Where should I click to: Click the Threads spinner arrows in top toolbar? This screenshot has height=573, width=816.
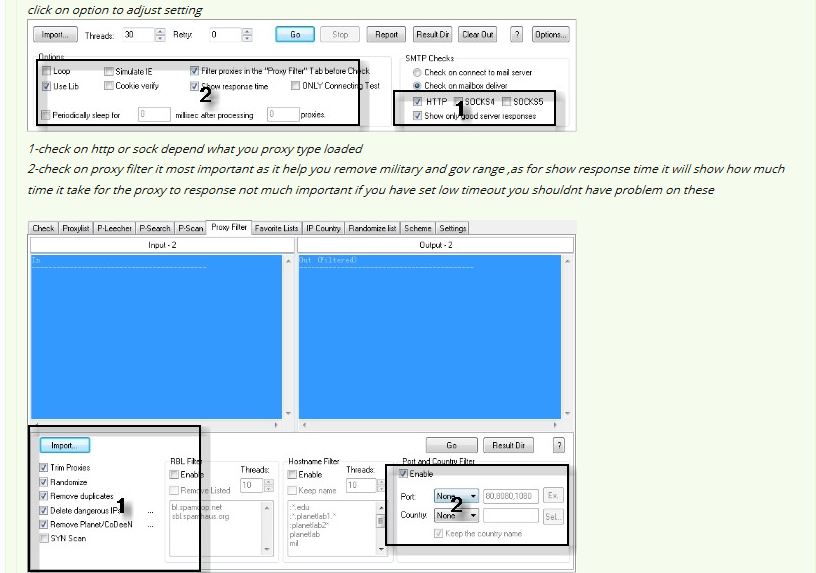tap(160, 34)
